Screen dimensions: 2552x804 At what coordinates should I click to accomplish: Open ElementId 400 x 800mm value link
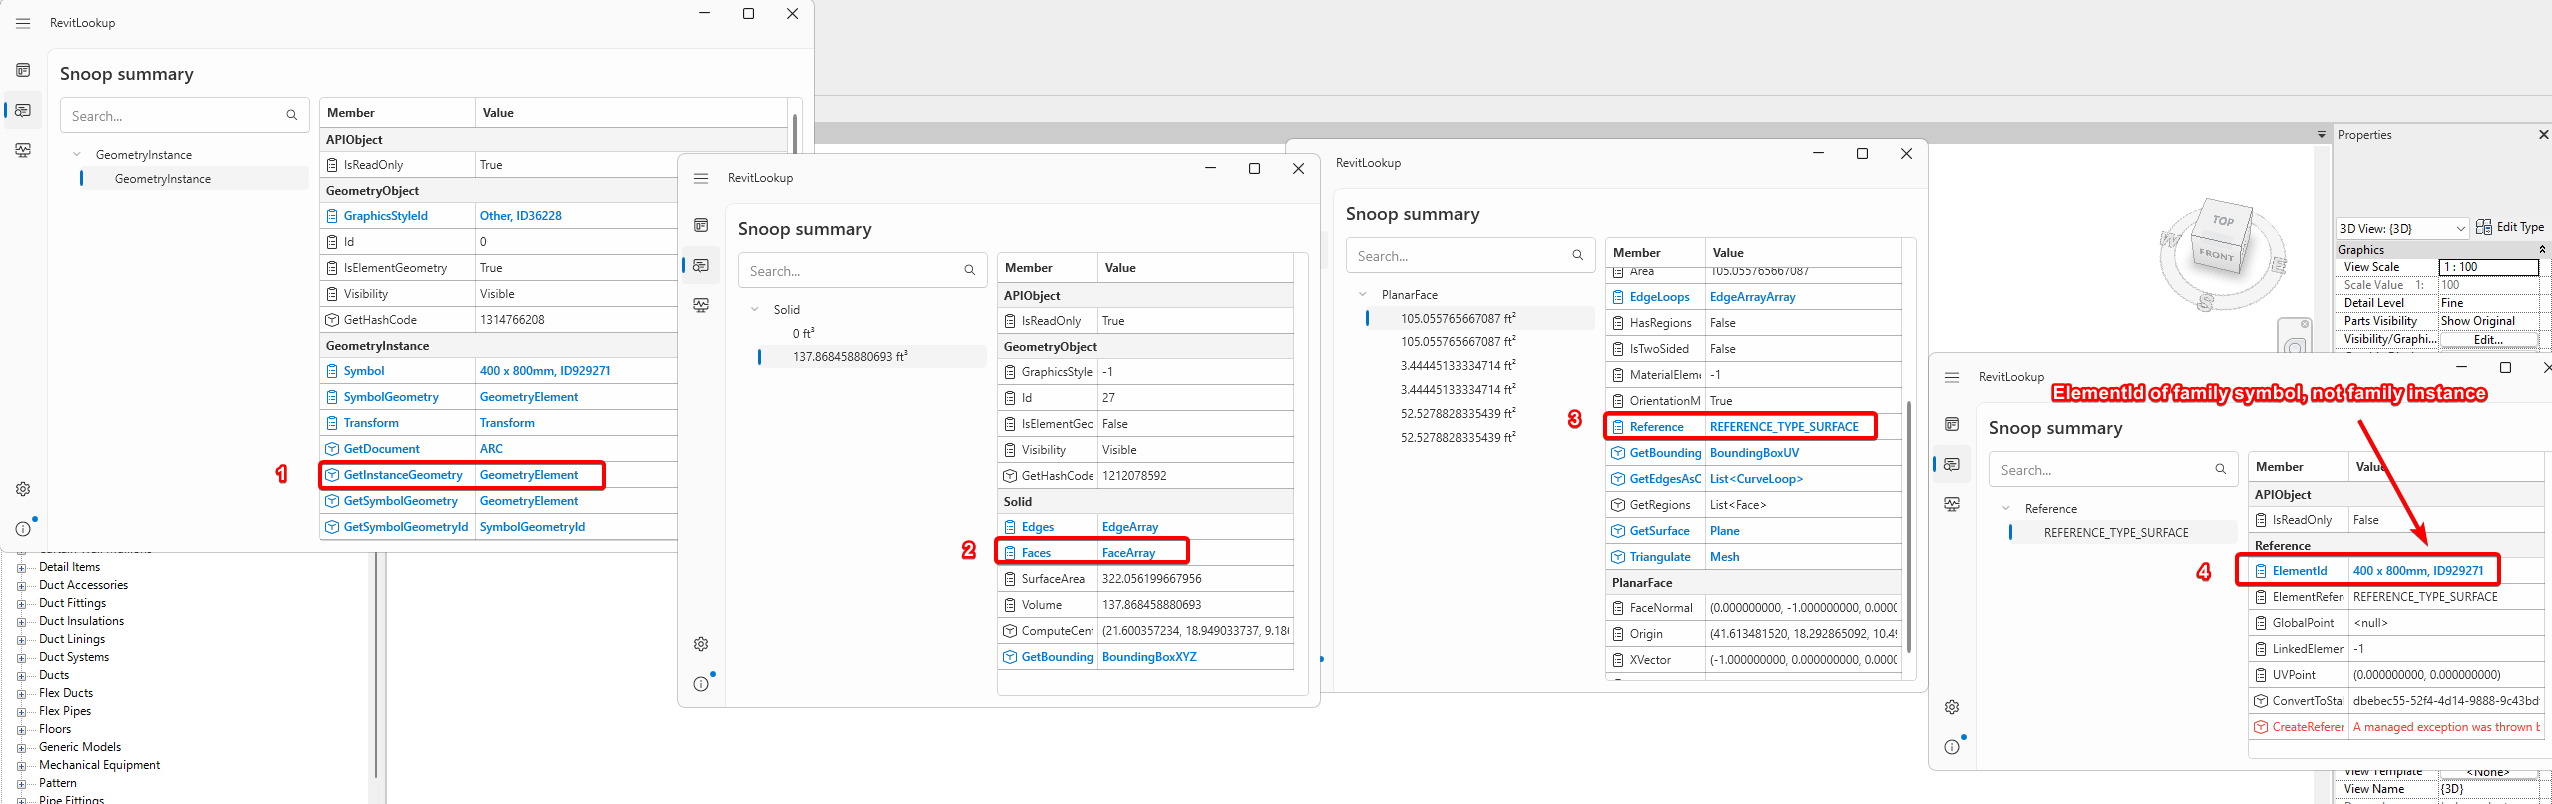(x=2418, y=571)
